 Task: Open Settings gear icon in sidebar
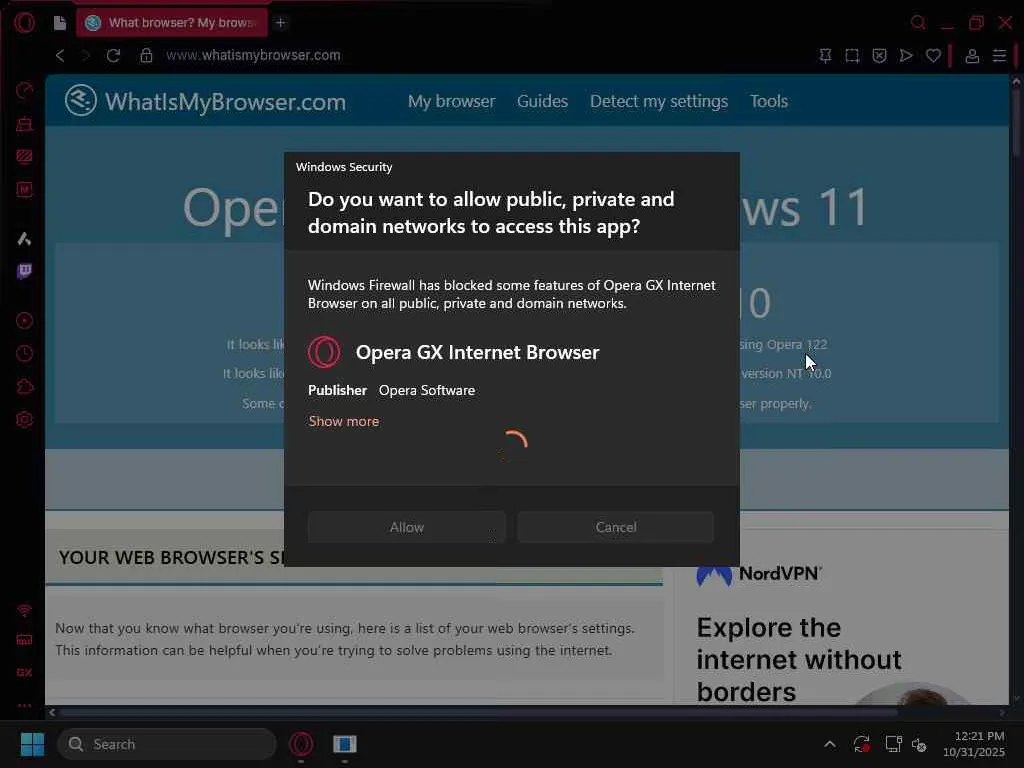(24, 419)
